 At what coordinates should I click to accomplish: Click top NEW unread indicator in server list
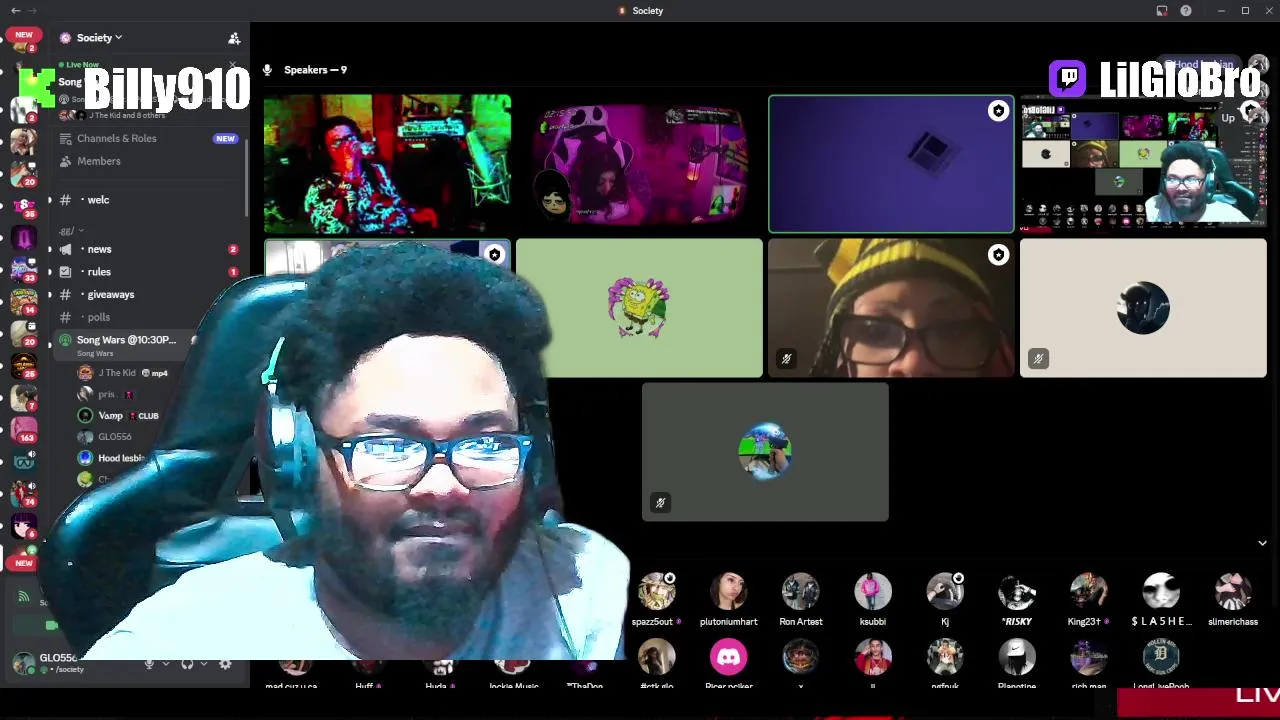coord(24,35)
